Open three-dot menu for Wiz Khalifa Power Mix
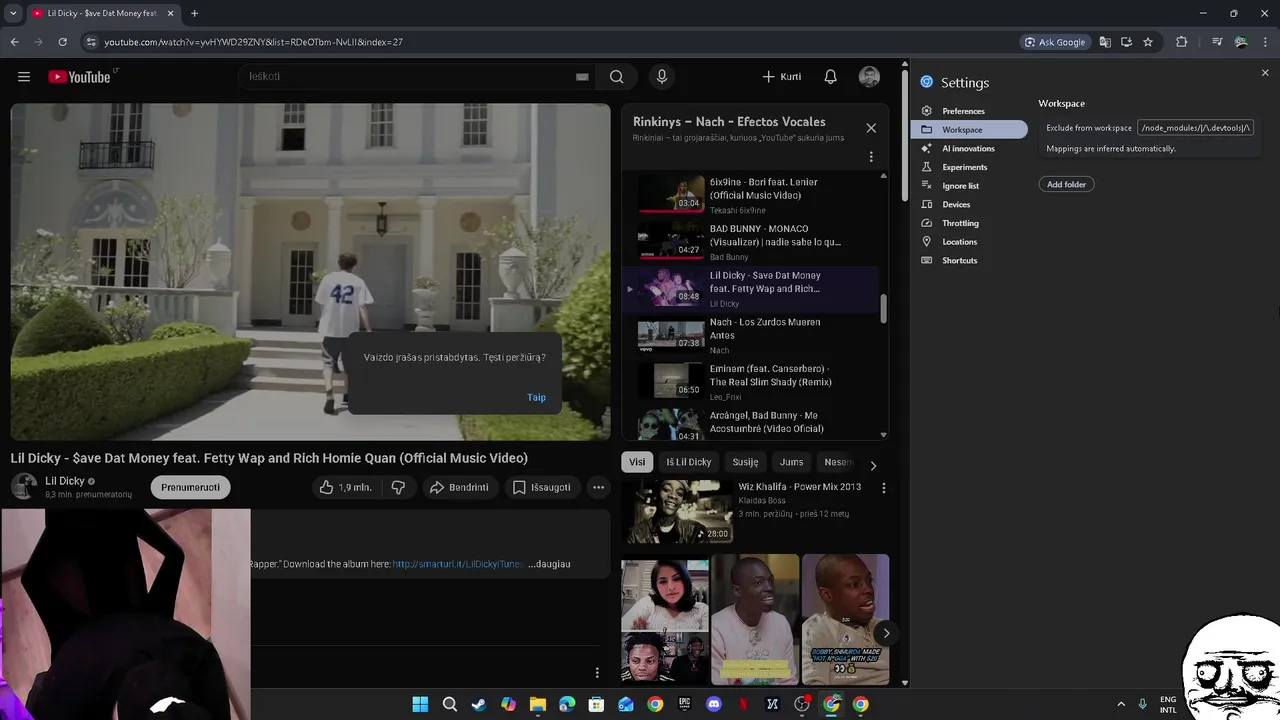Image resolution: width=1280 pixels, height=720 pixels. pos(883,488)
